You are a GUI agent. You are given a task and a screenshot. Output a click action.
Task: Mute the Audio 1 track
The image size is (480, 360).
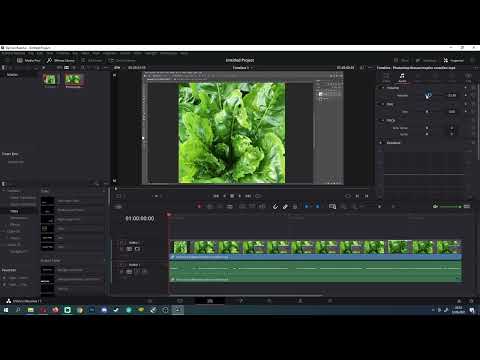(144, 271)
